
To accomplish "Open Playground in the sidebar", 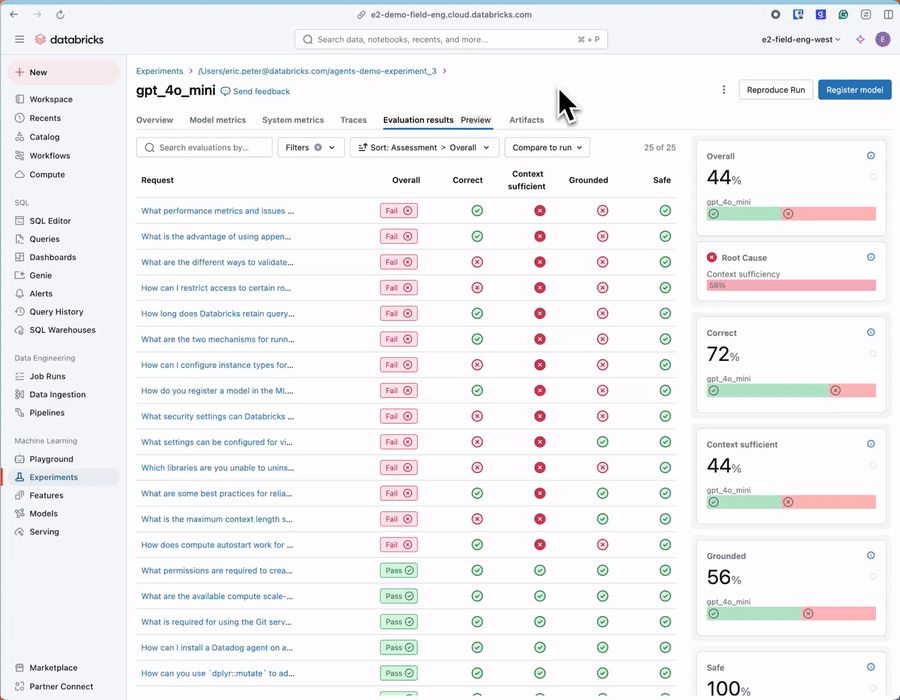I will click(51, 459).
